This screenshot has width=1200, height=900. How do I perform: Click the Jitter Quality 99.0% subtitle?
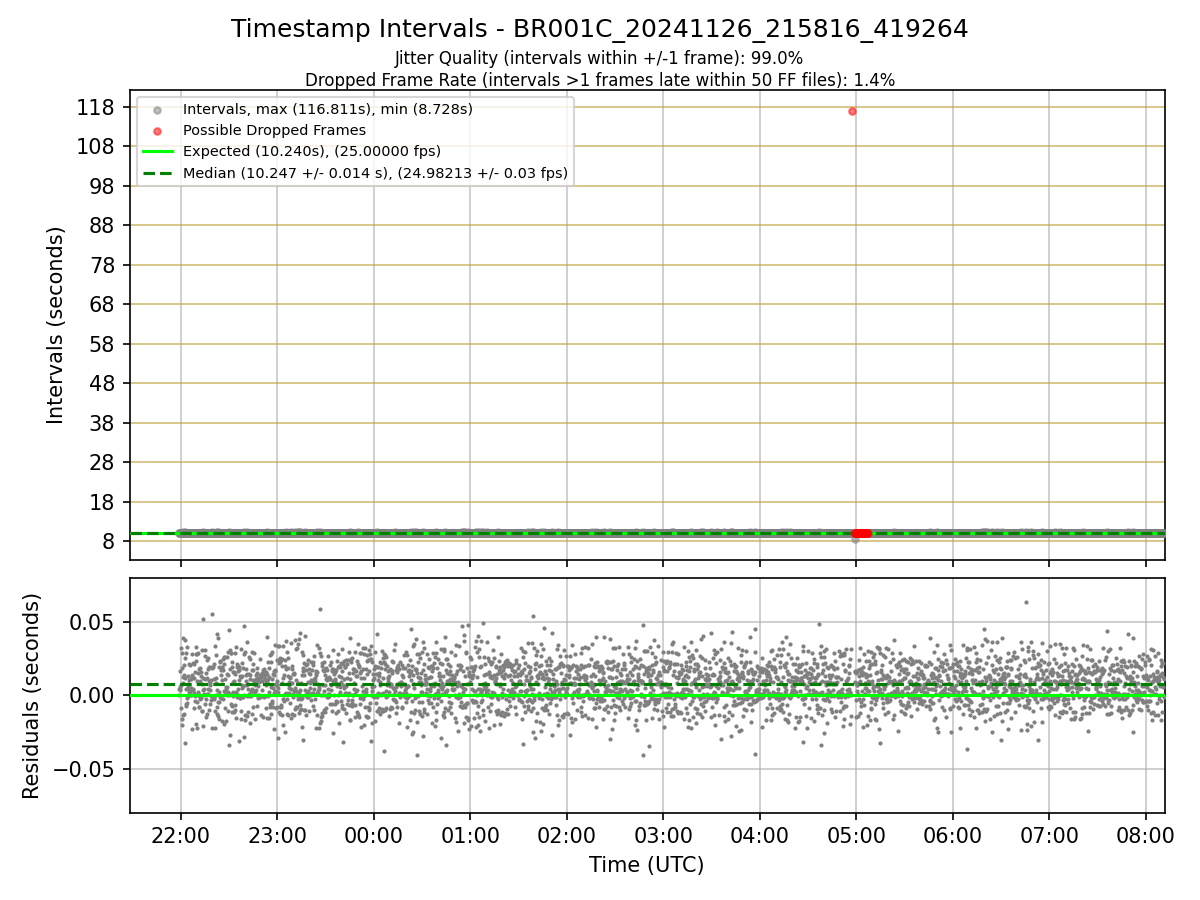tap(599, 58)
